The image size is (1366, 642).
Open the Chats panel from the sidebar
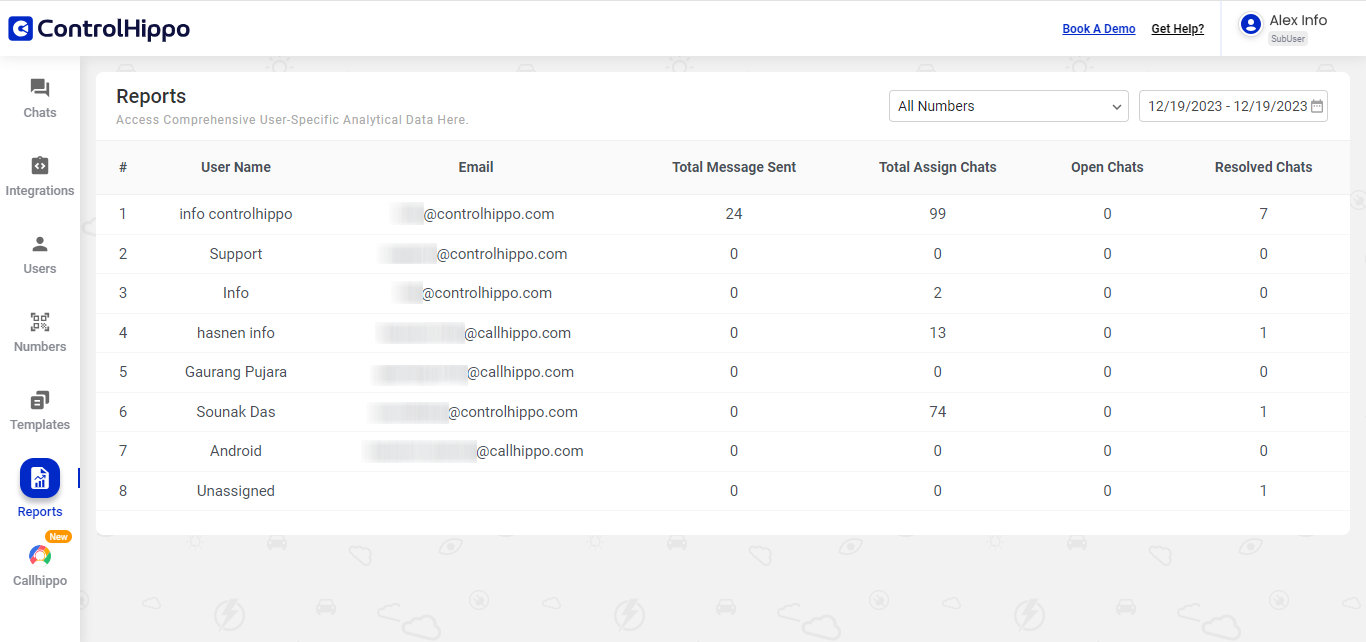tap(39, 98)
